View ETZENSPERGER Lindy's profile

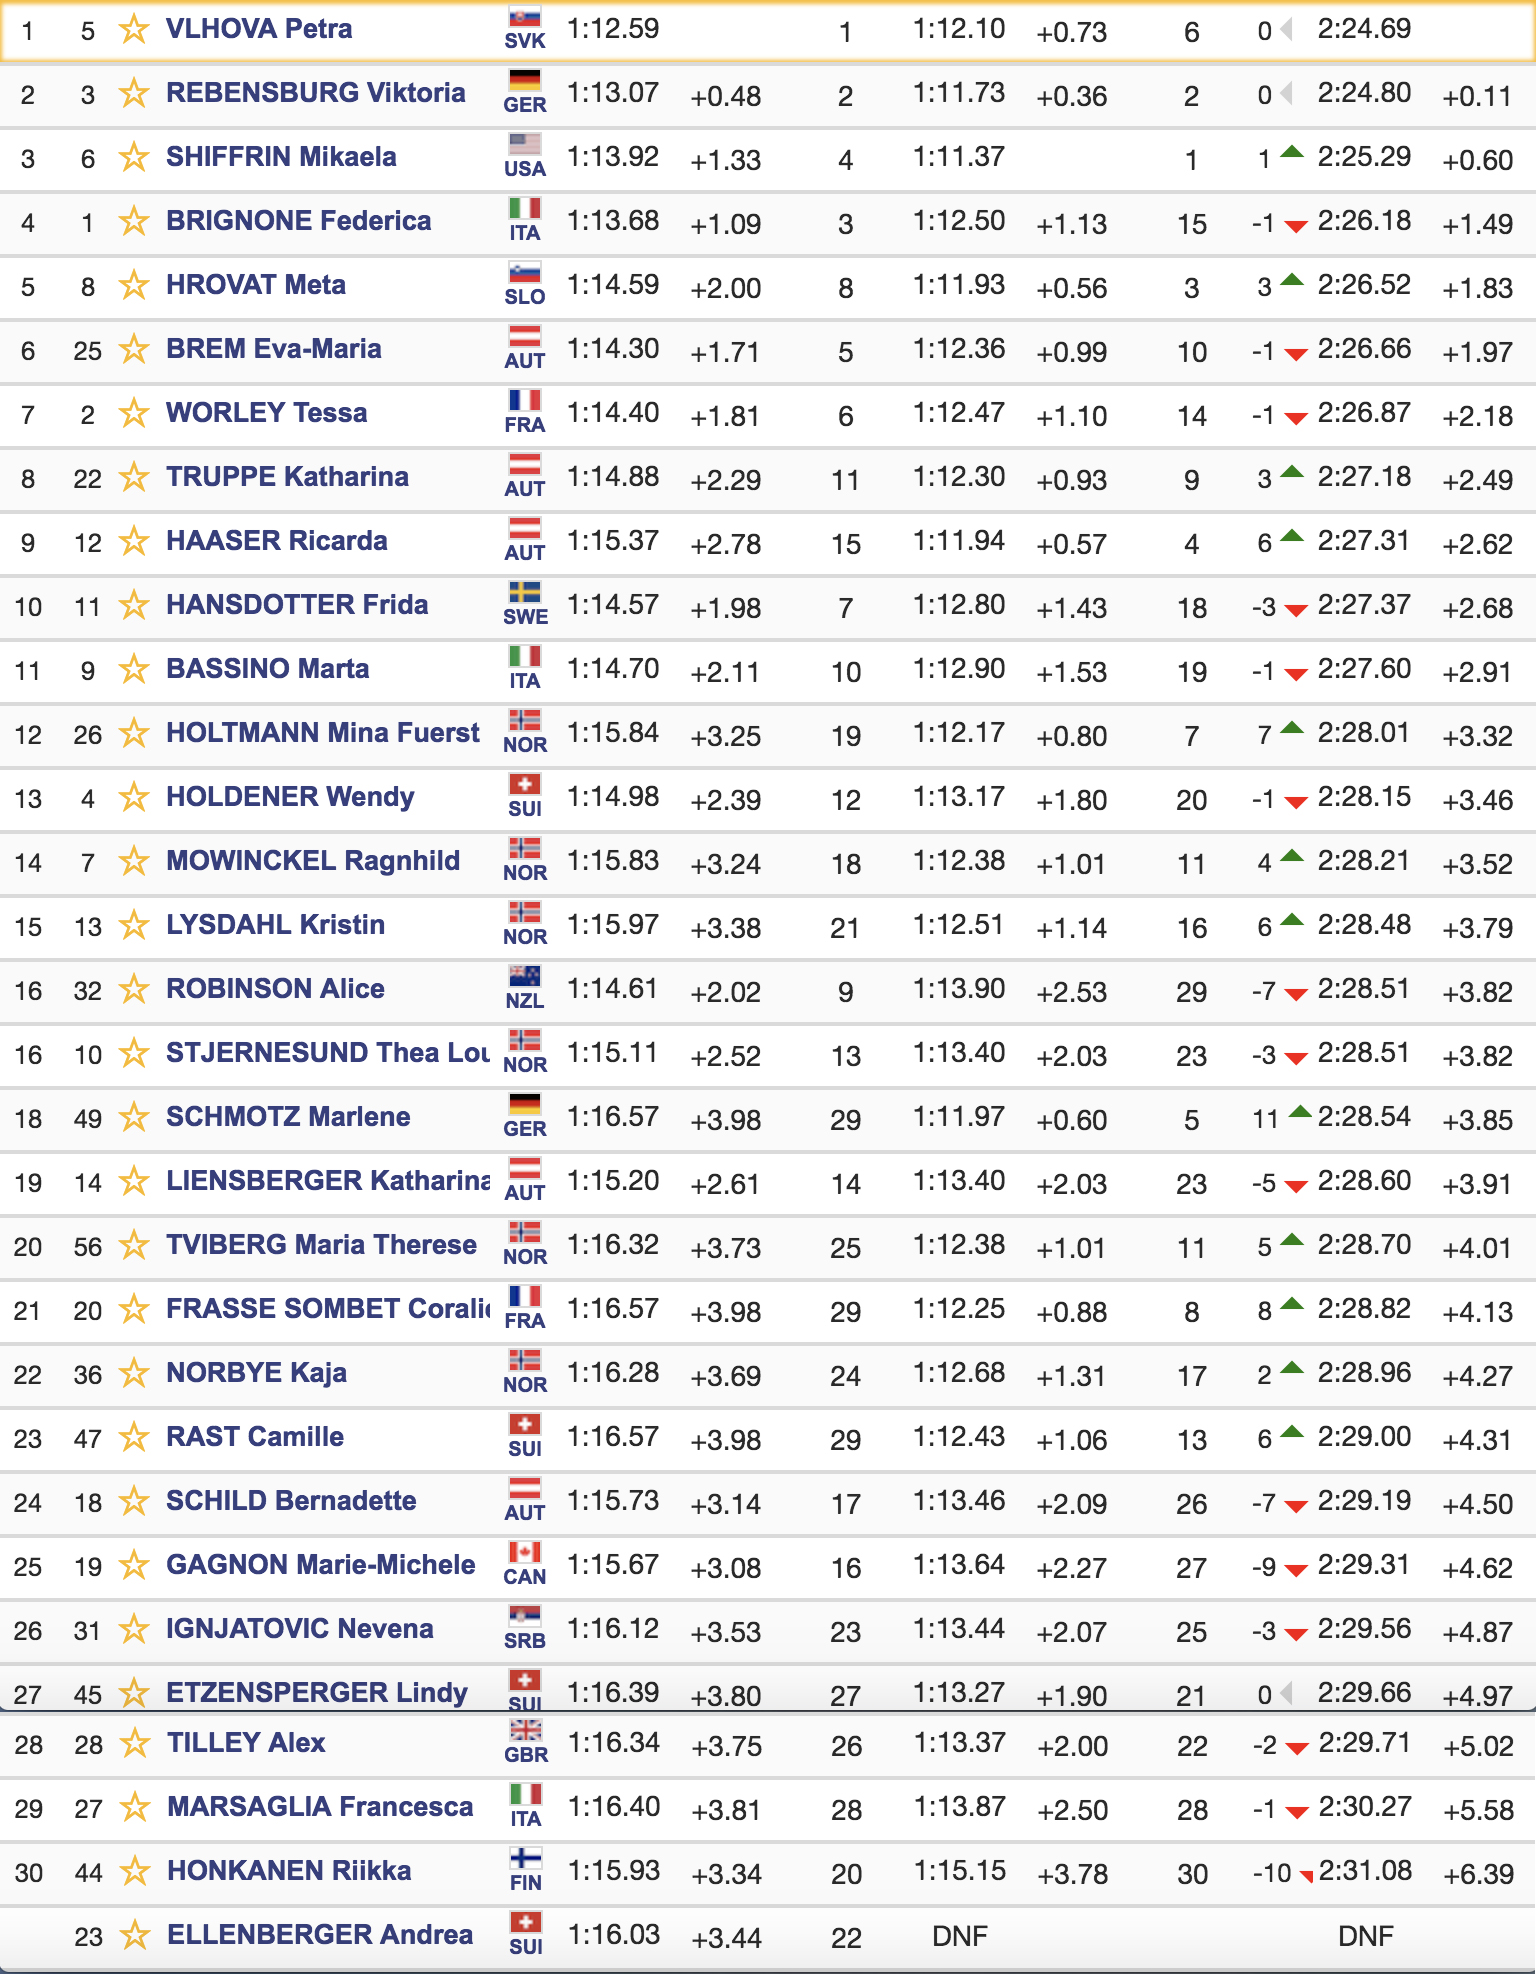(x=317, y=1692)
